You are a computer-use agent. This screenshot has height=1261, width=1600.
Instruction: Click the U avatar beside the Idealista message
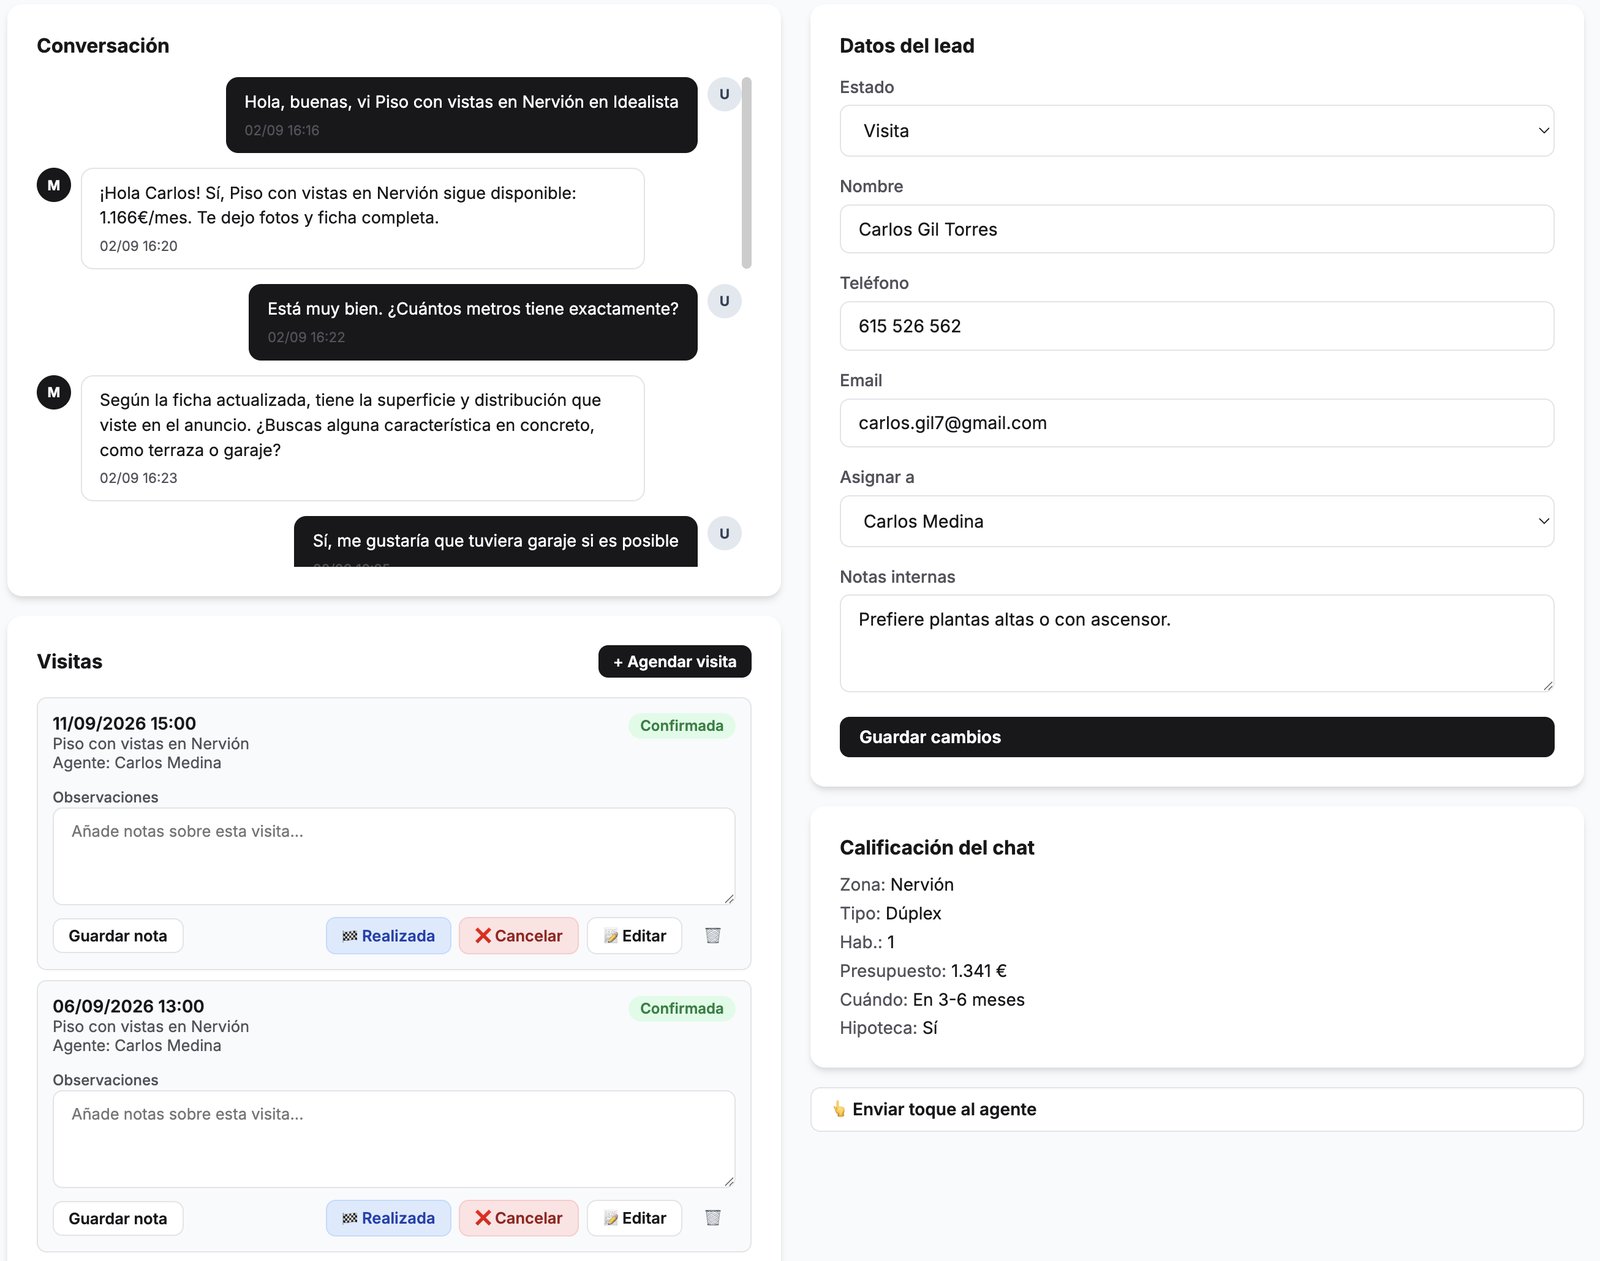pos(724,94)
